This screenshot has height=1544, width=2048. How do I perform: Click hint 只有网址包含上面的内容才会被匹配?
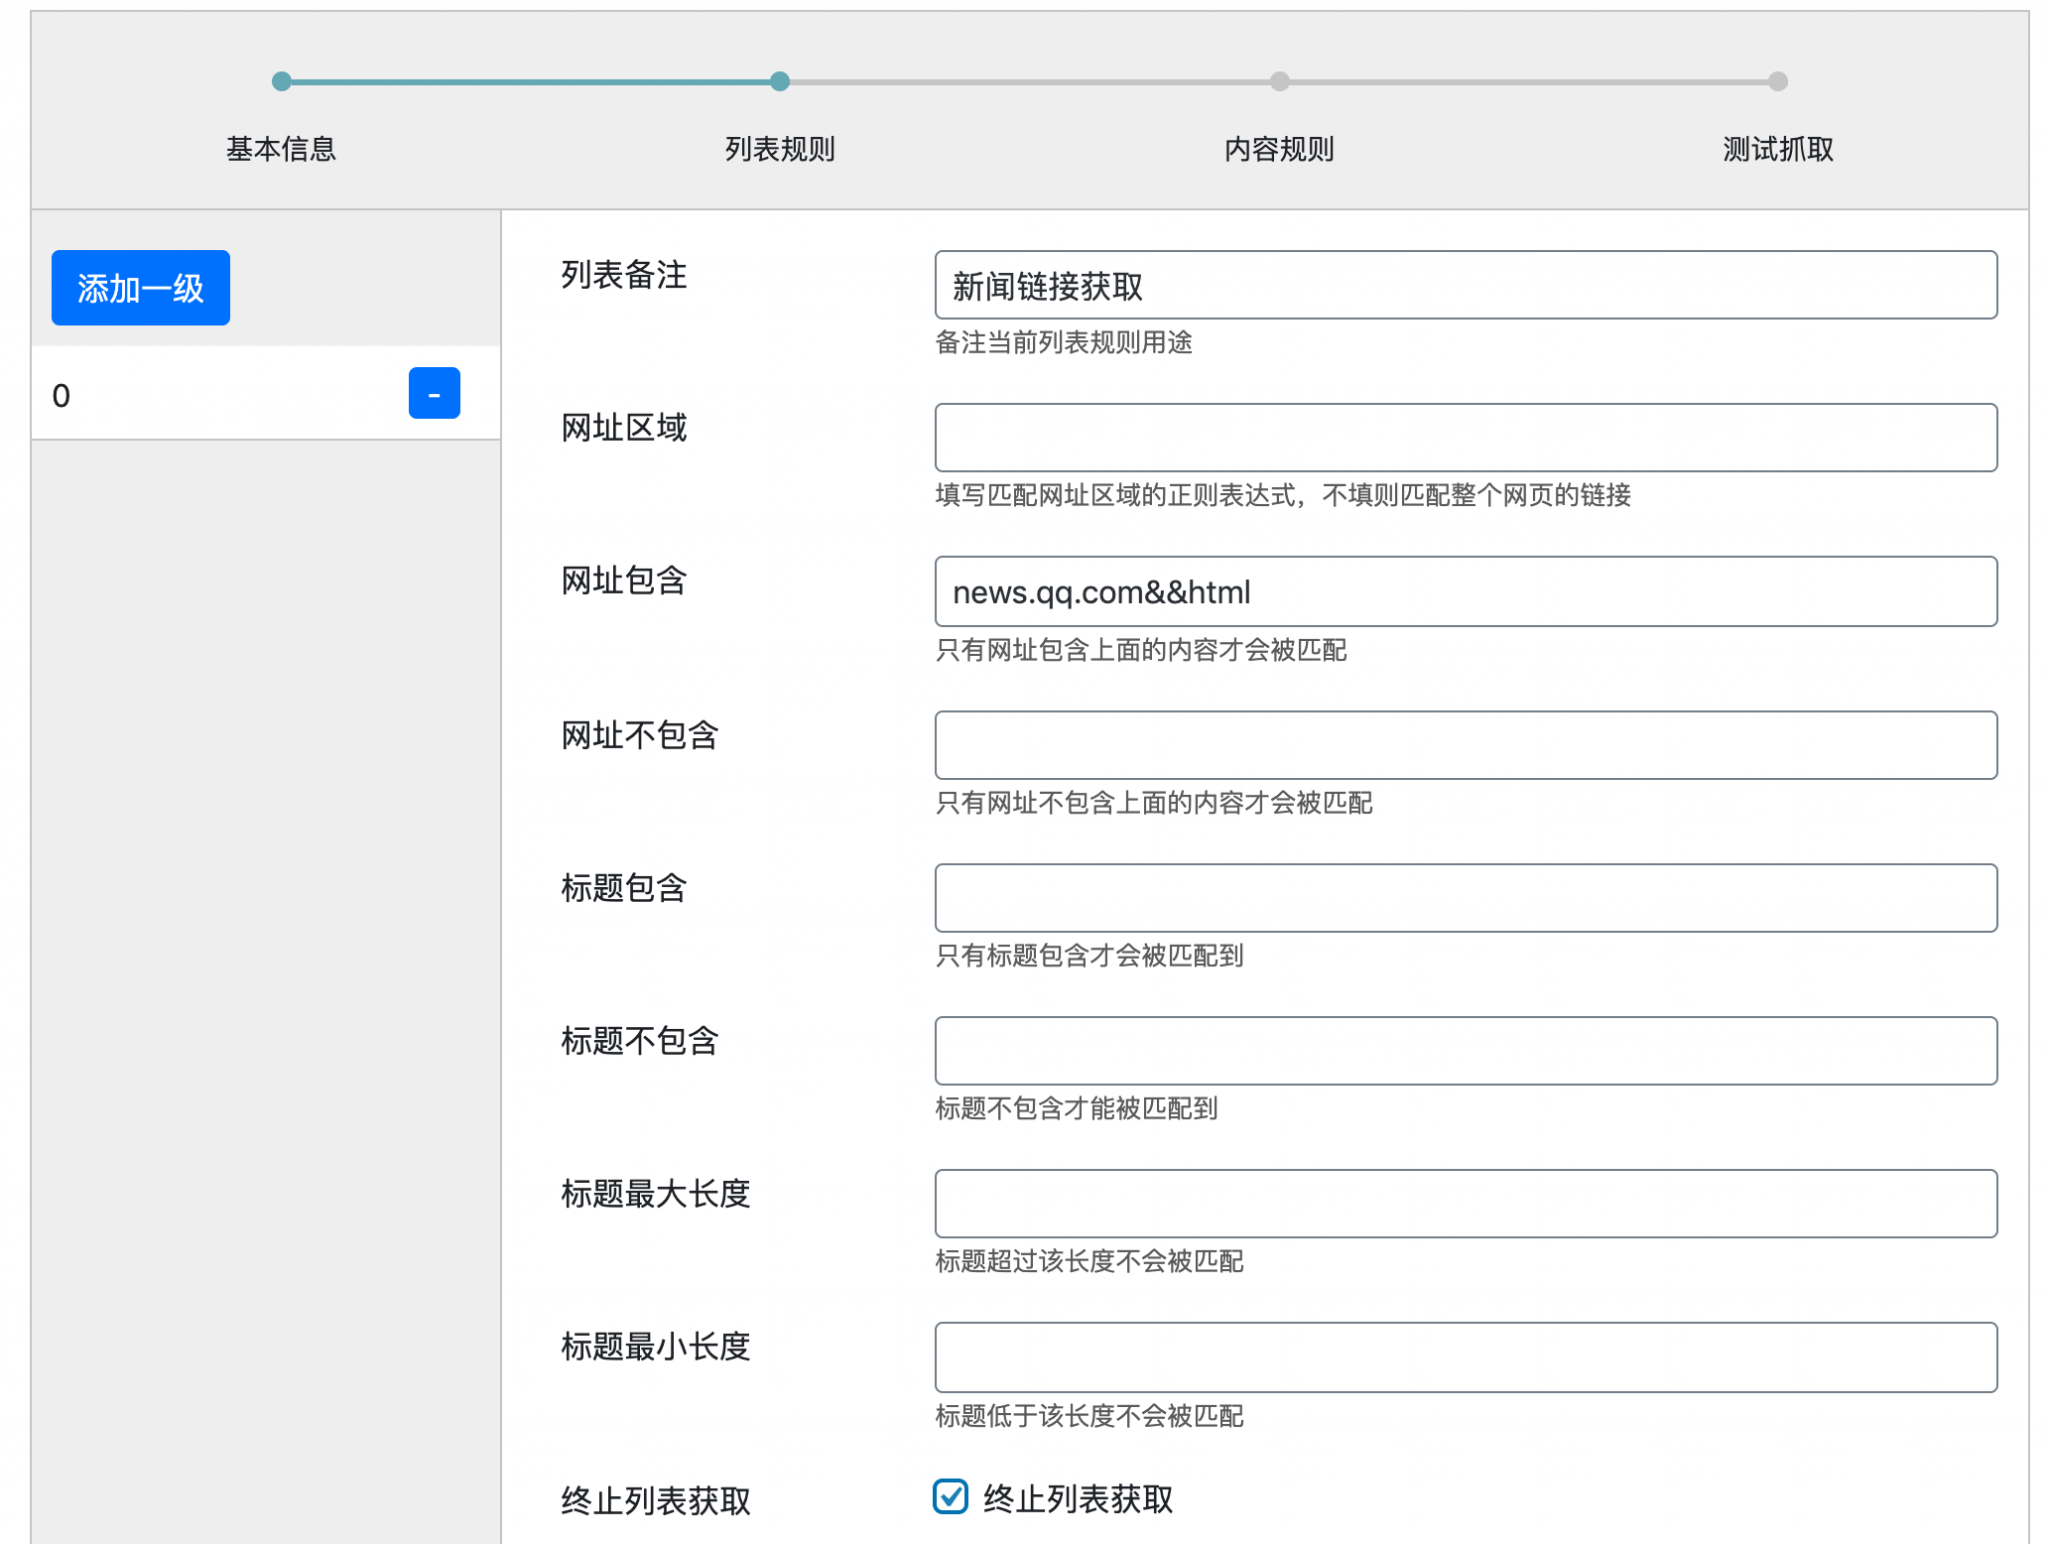click(x=1141, y=650)
